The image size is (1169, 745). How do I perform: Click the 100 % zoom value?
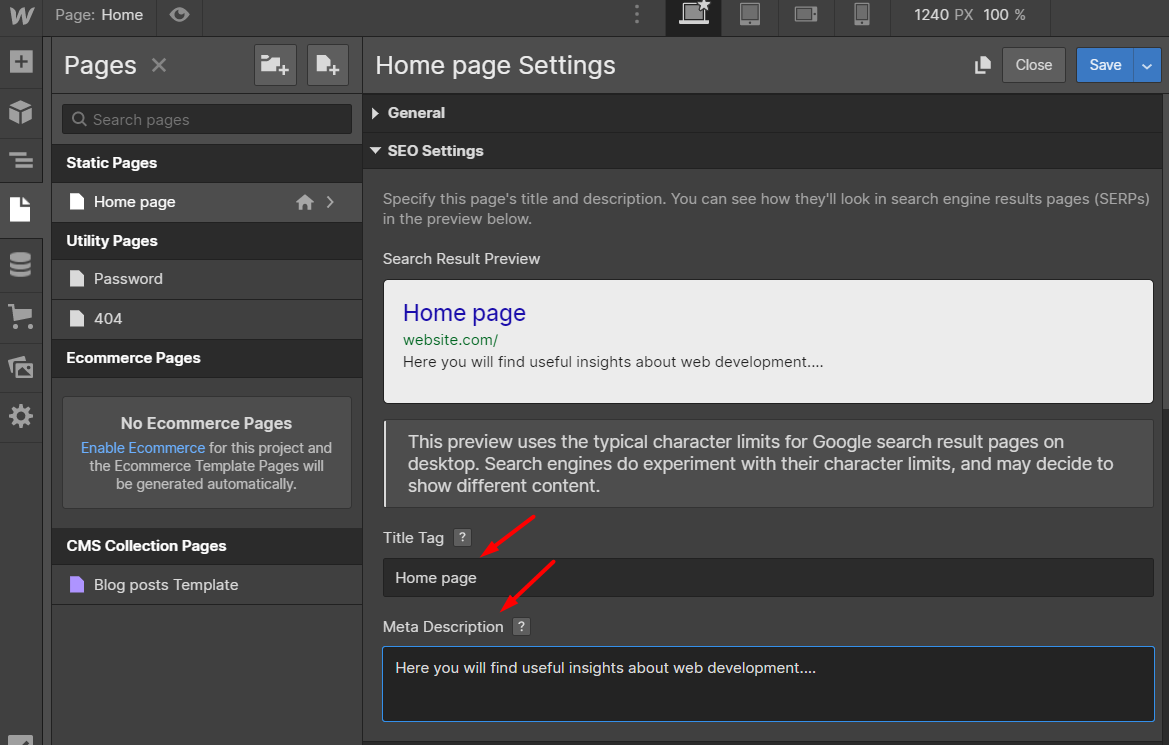1003,15
